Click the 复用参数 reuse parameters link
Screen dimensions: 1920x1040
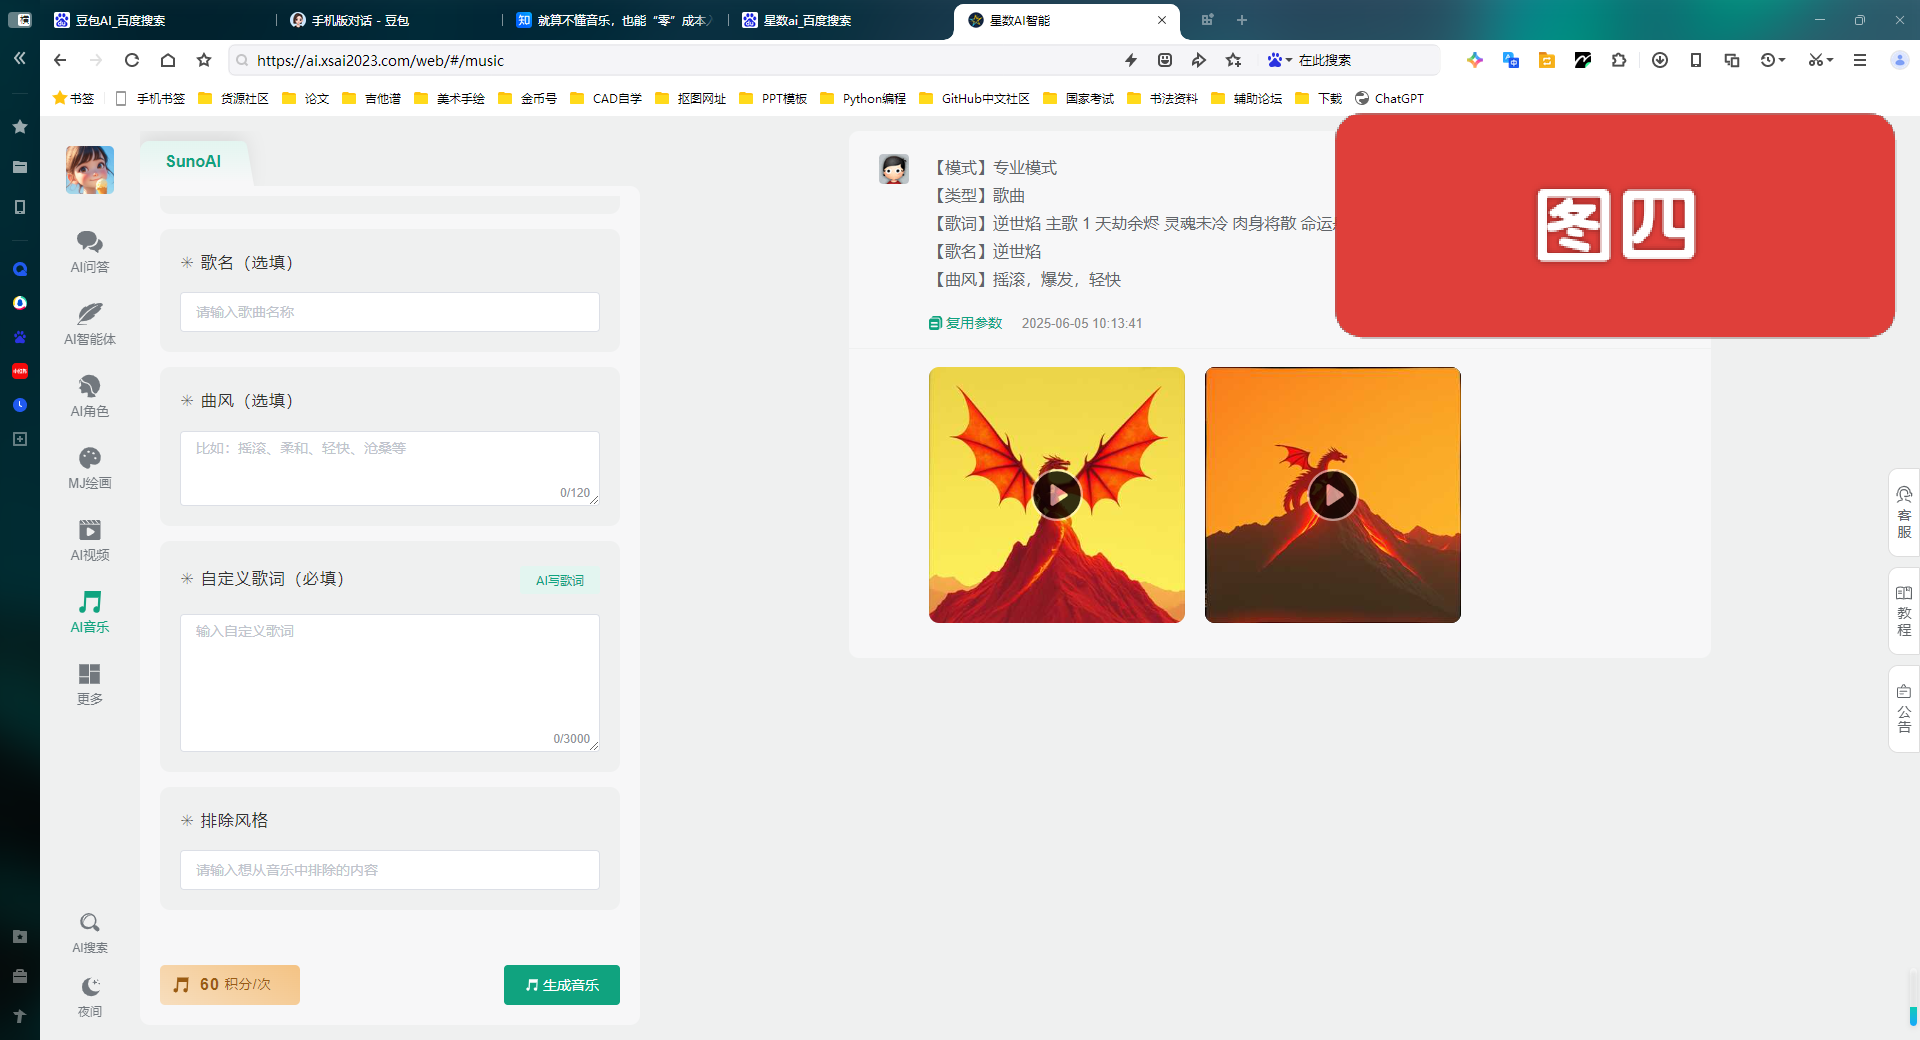[966, 323]
